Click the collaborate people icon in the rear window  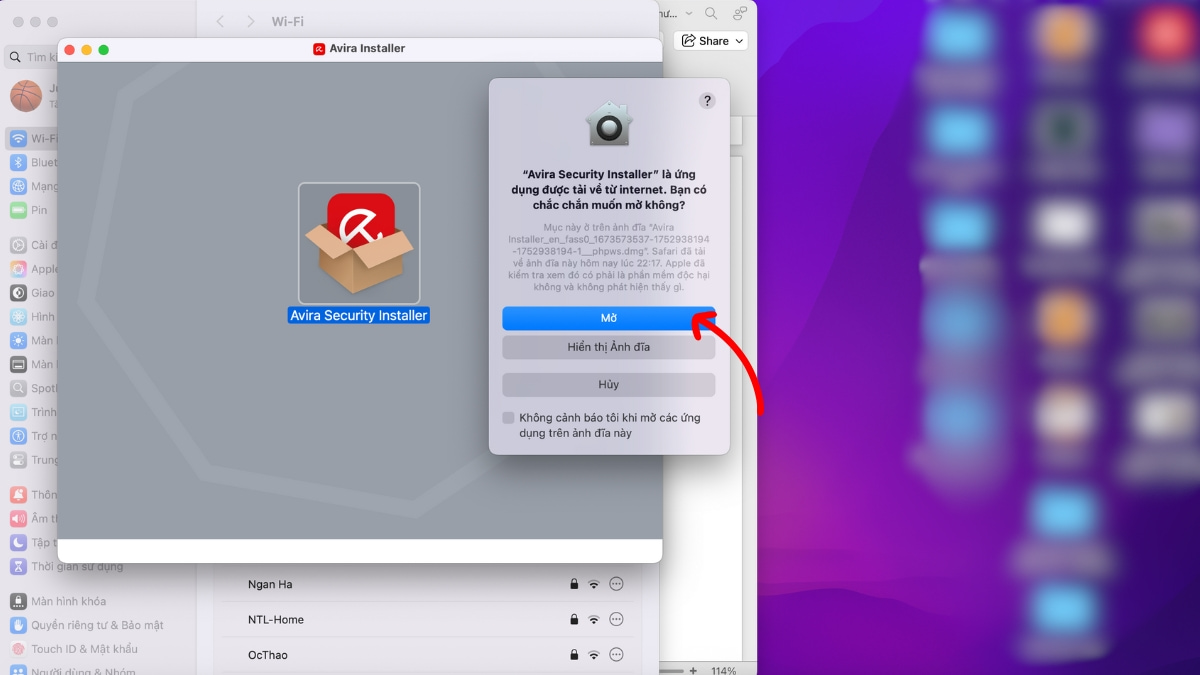[x=740, y=14]
